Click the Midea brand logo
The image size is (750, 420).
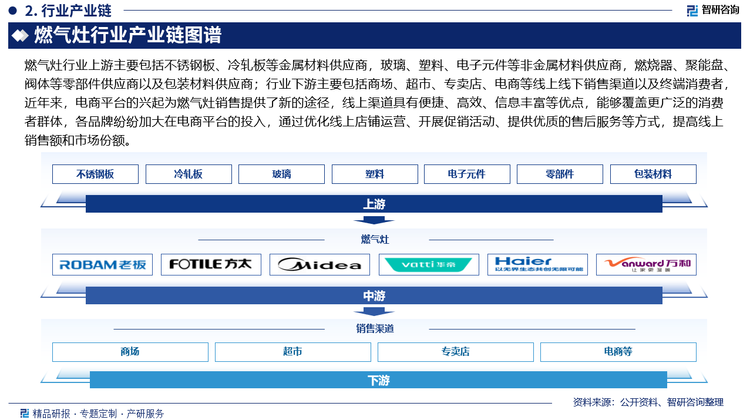coord(320,265)
